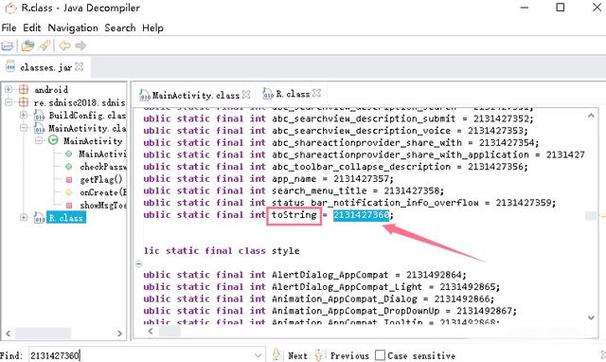
Task: Select the android package tree item
Action: point(51,90)
